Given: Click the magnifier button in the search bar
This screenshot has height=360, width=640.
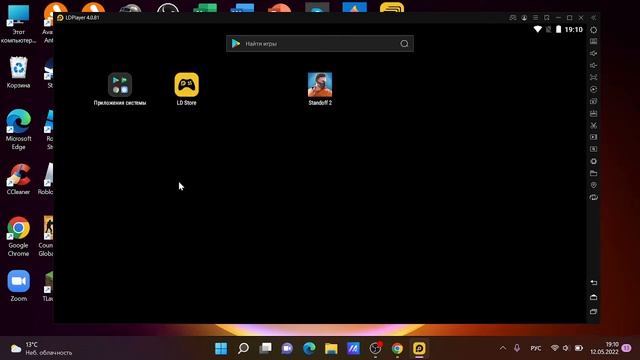Looking at the screenshot, I should (x=404, y=44).
